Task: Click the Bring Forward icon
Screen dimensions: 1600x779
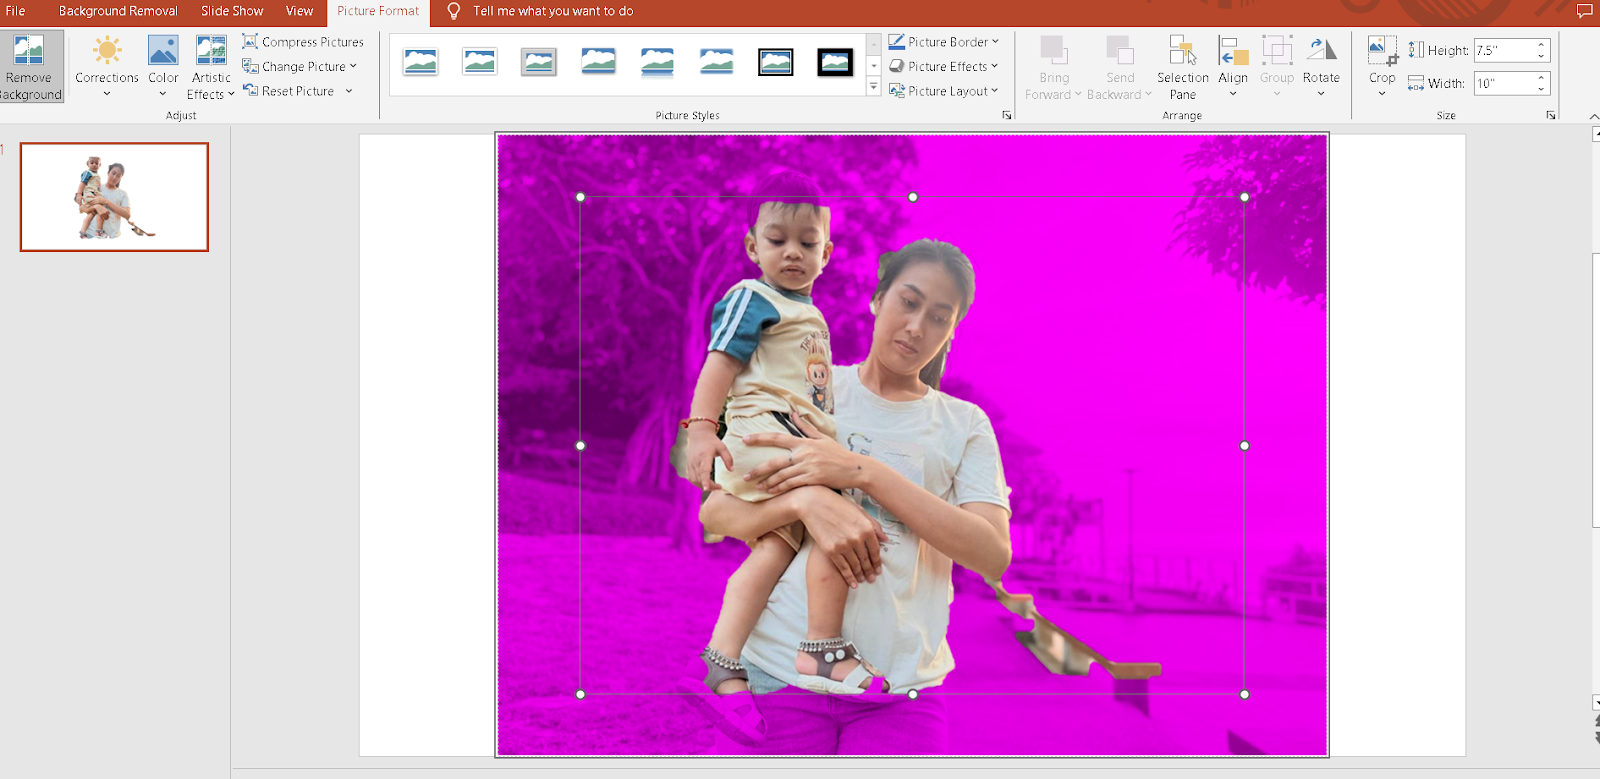Action: click(1053, 50)
